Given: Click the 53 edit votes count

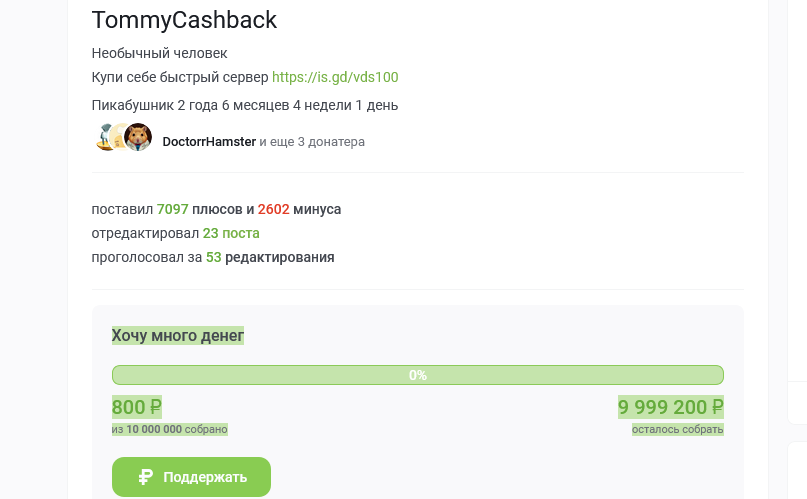Looking at the screenshot, I should coord(213,257).
